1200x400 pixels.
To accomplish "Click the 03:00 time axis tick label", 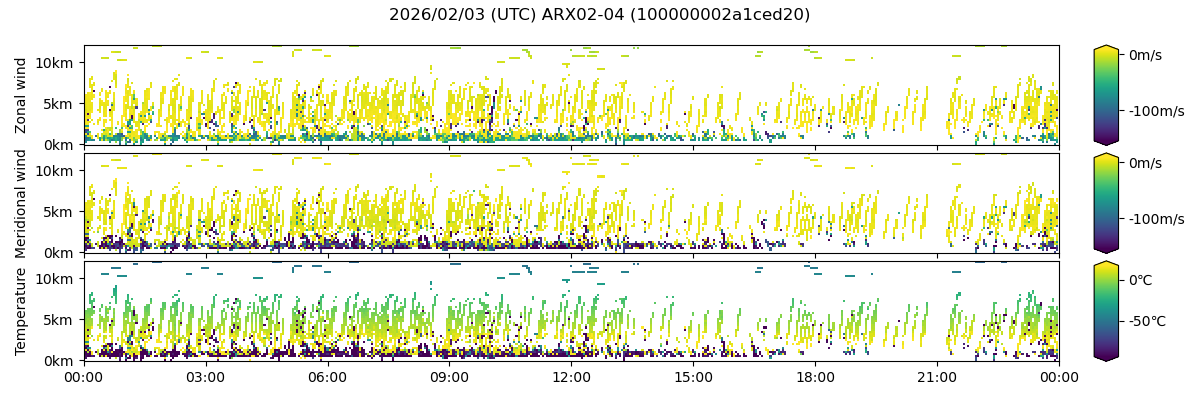I will [205, 377].
